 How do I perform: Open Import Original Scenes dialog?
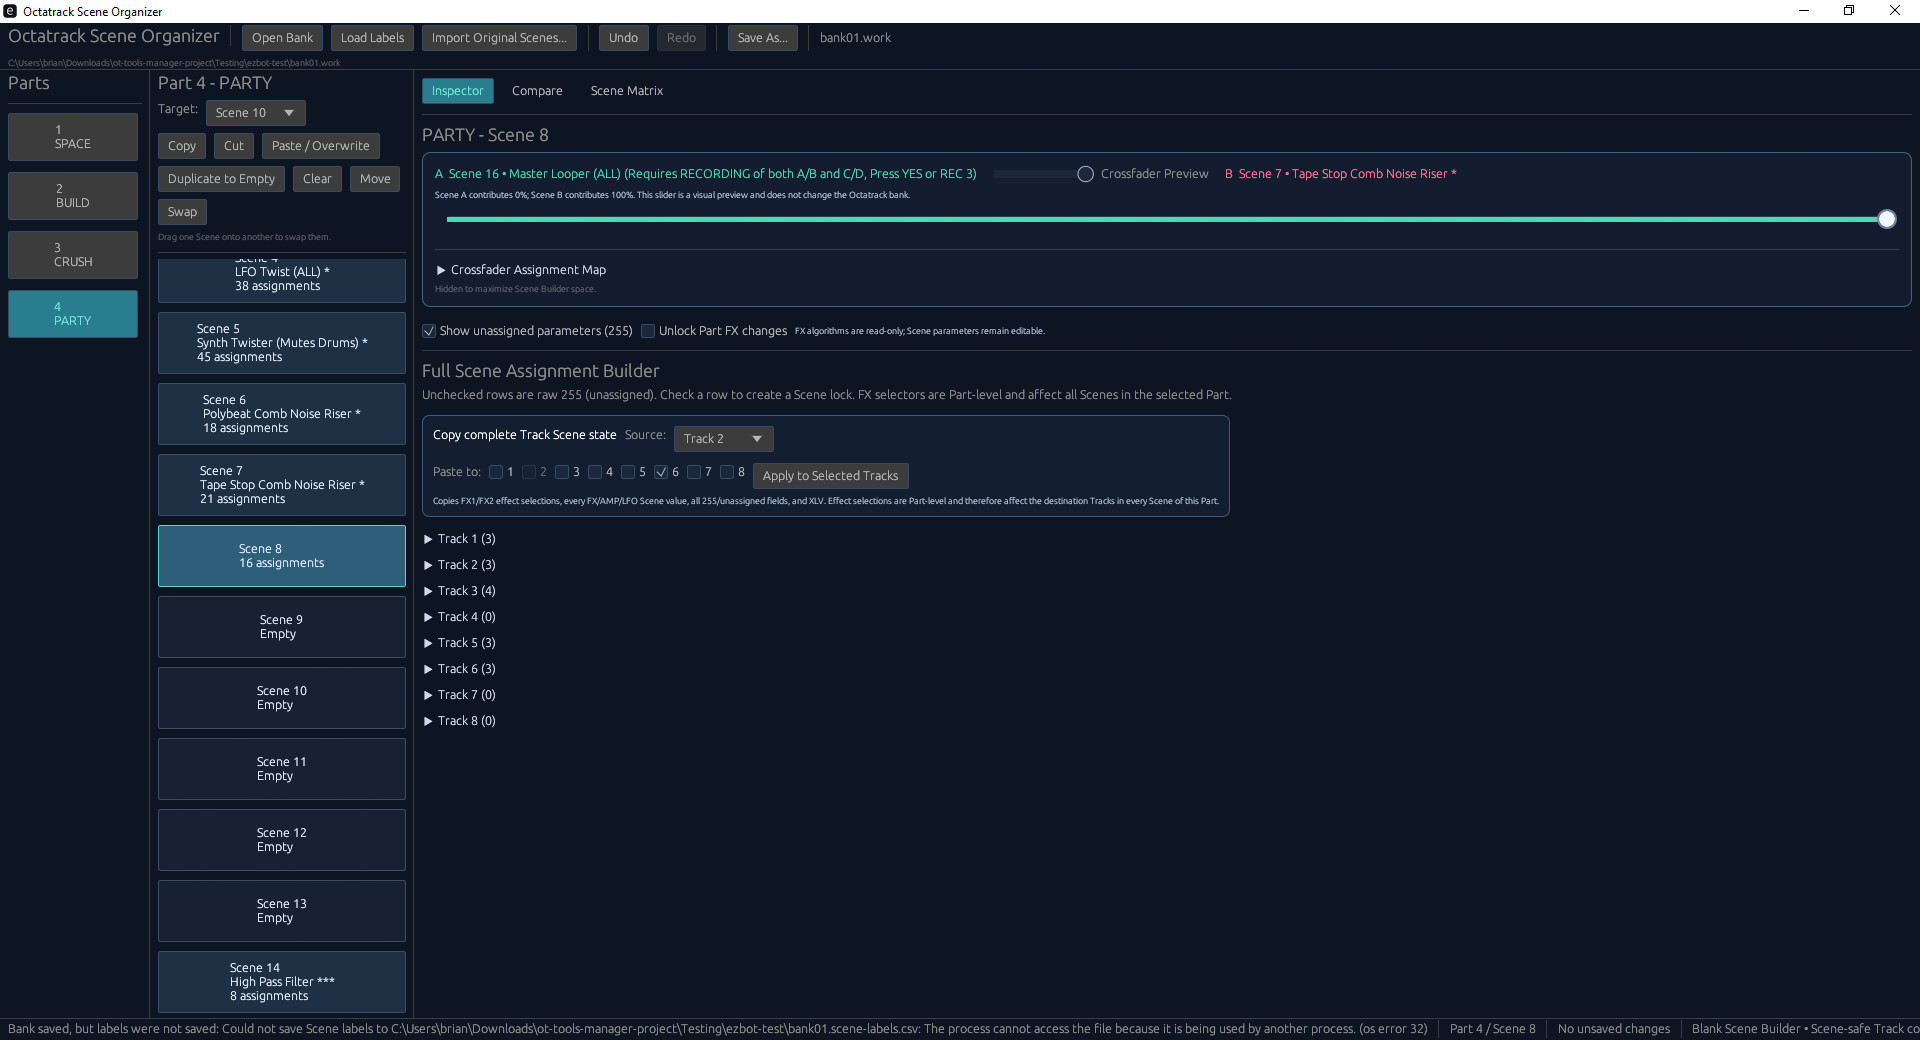coord(499,38)
